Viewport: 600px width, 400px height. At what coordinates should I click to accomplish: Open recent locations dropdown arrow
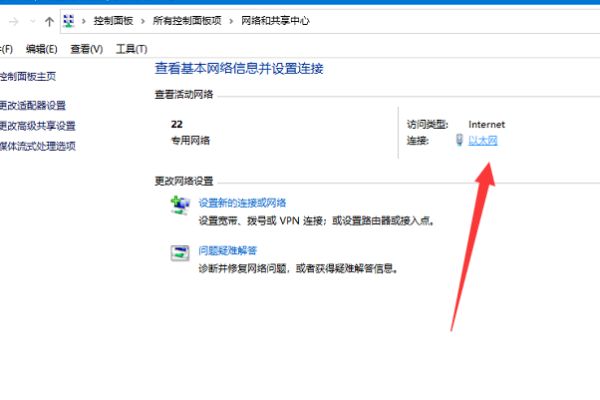[x=33, y=21]
